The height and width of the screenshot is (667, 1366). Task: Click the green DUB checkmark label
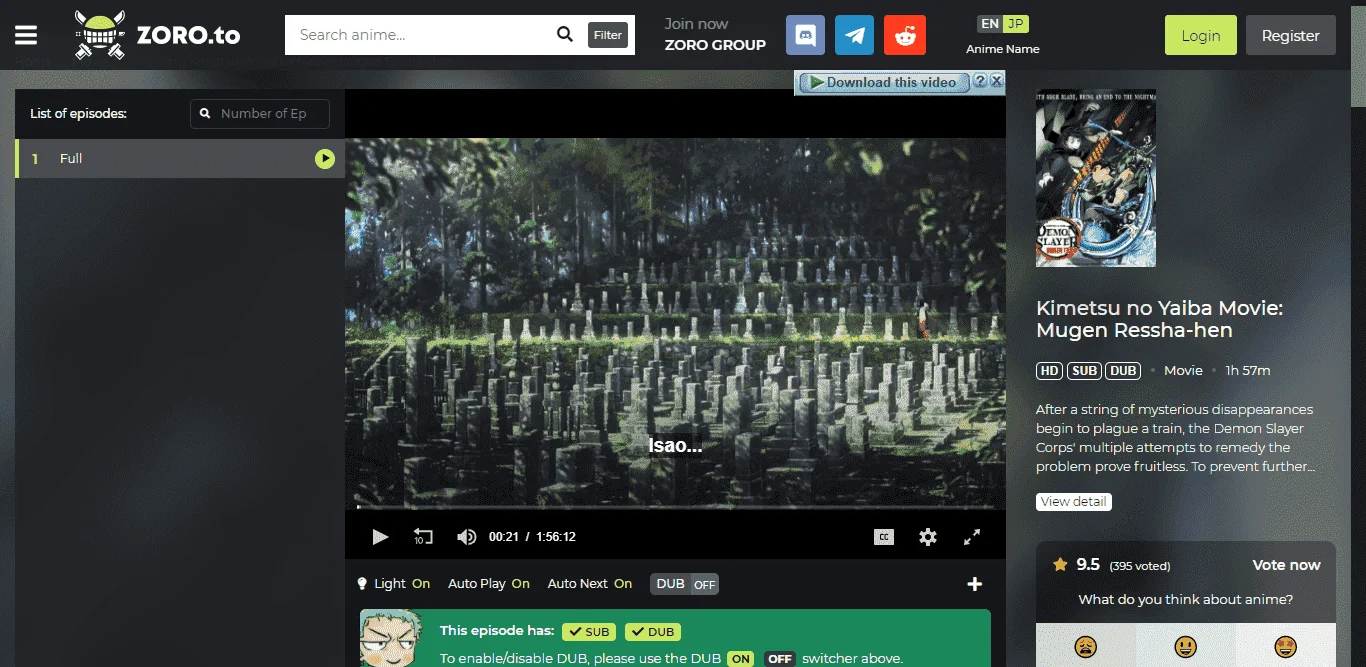pyautogui.click(x=653, y=632)
